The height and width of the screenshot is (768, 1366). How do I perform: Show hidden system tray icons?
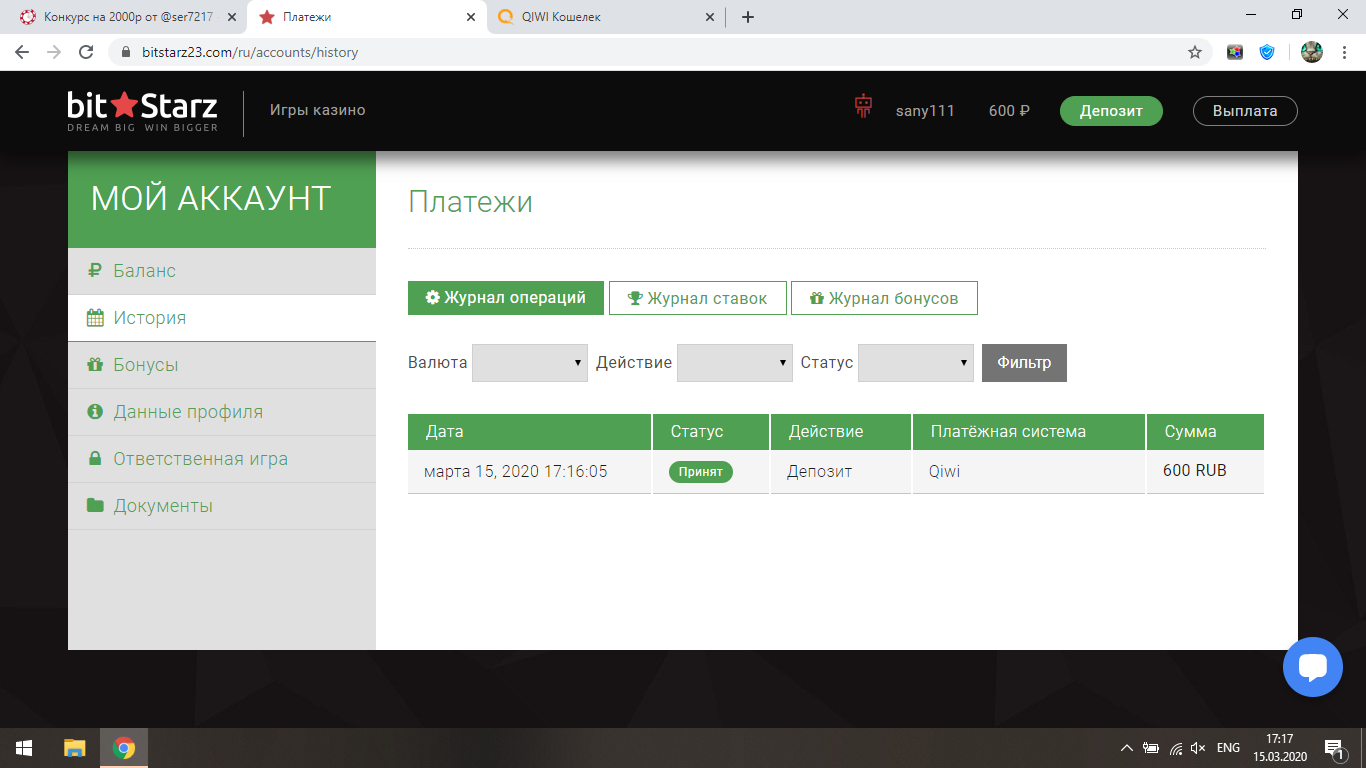tap(1127, 748)
